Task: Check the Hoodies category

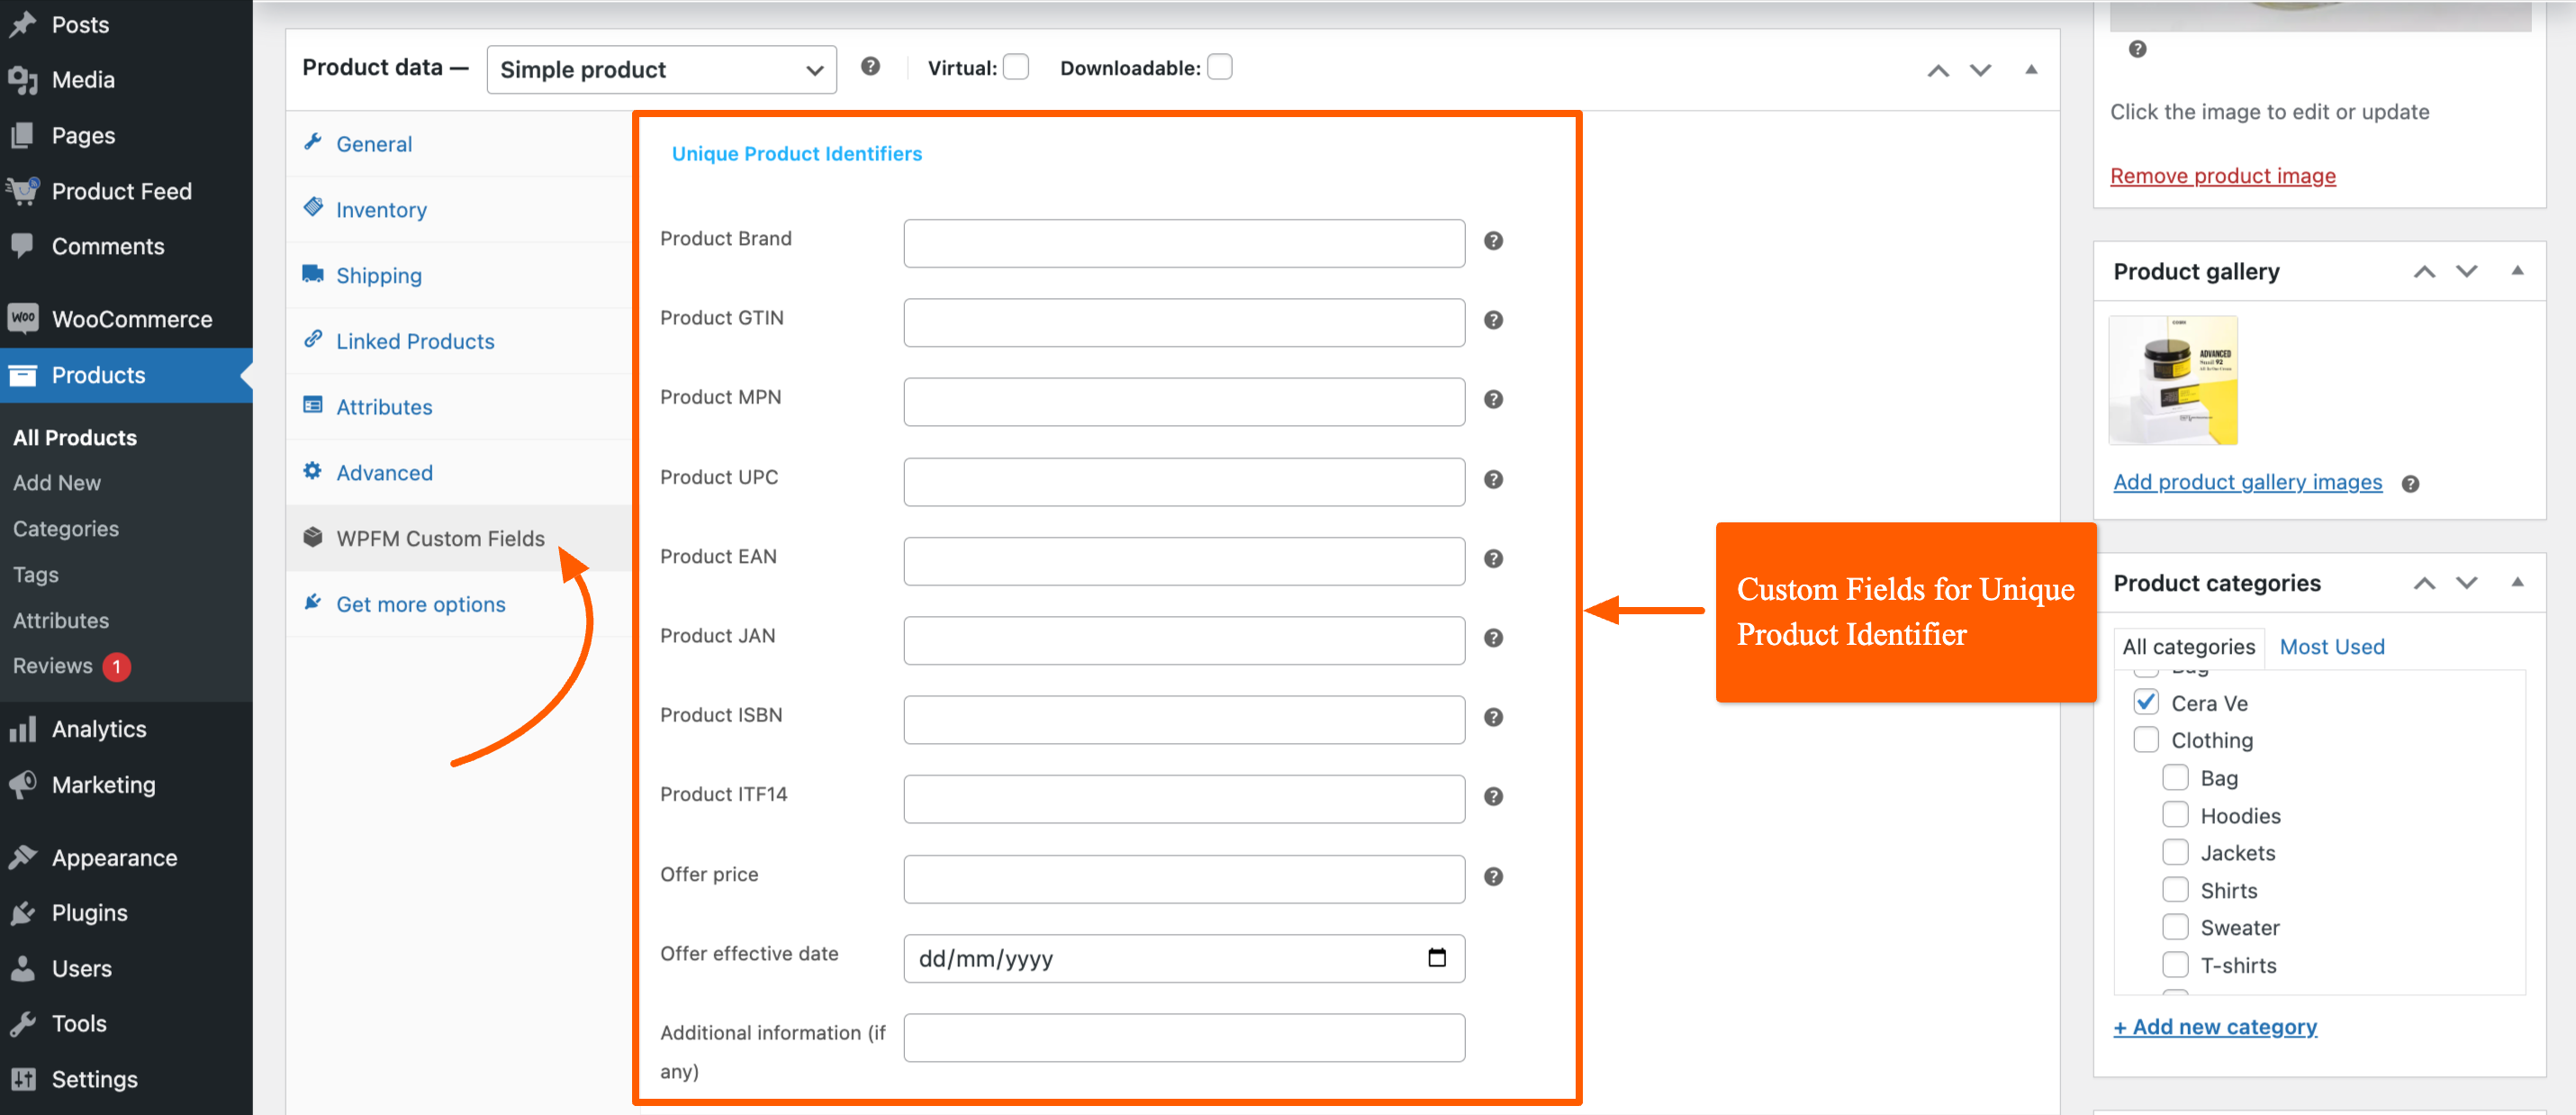Action: click(x=2175, y=815)
